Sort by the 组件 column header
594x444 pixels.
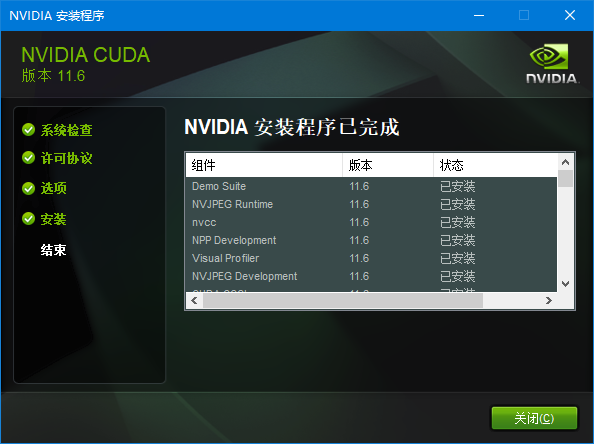pos(264,165)
